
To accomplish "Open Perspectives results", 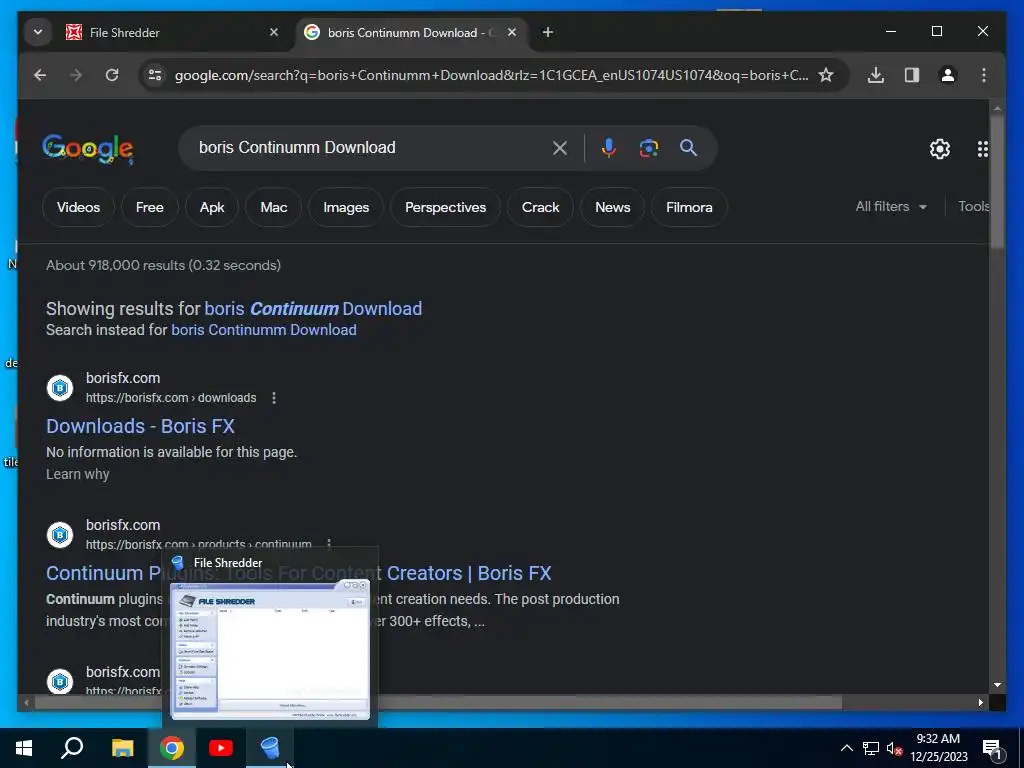I will click(445, 207).
